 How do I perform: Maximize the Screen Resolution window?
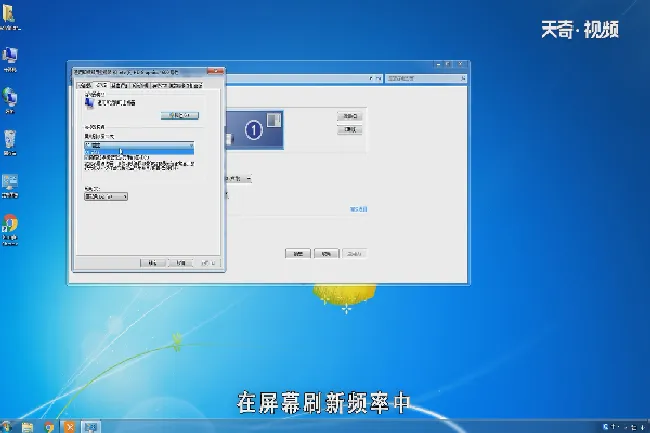pos(448,64)
